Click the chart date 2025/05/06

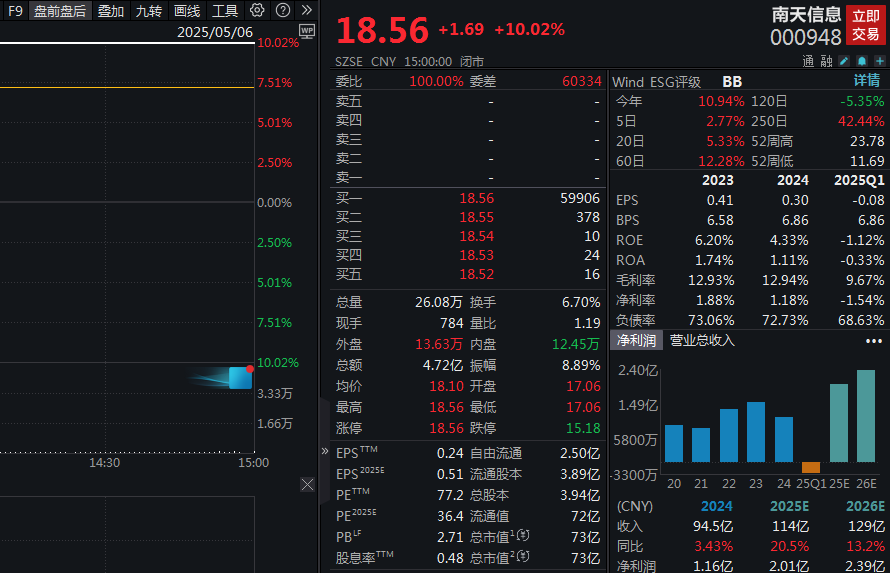215,32
